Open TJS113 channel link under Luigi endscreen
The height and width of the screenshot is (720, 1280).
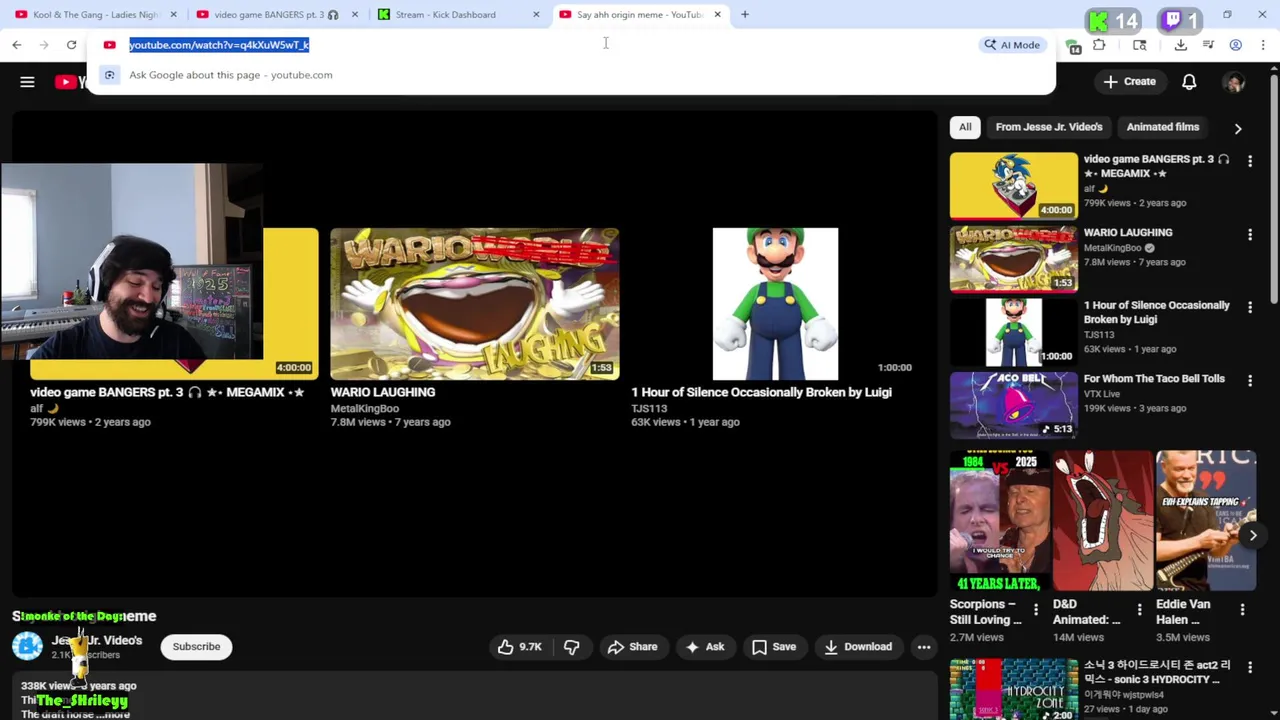(649, 408)
